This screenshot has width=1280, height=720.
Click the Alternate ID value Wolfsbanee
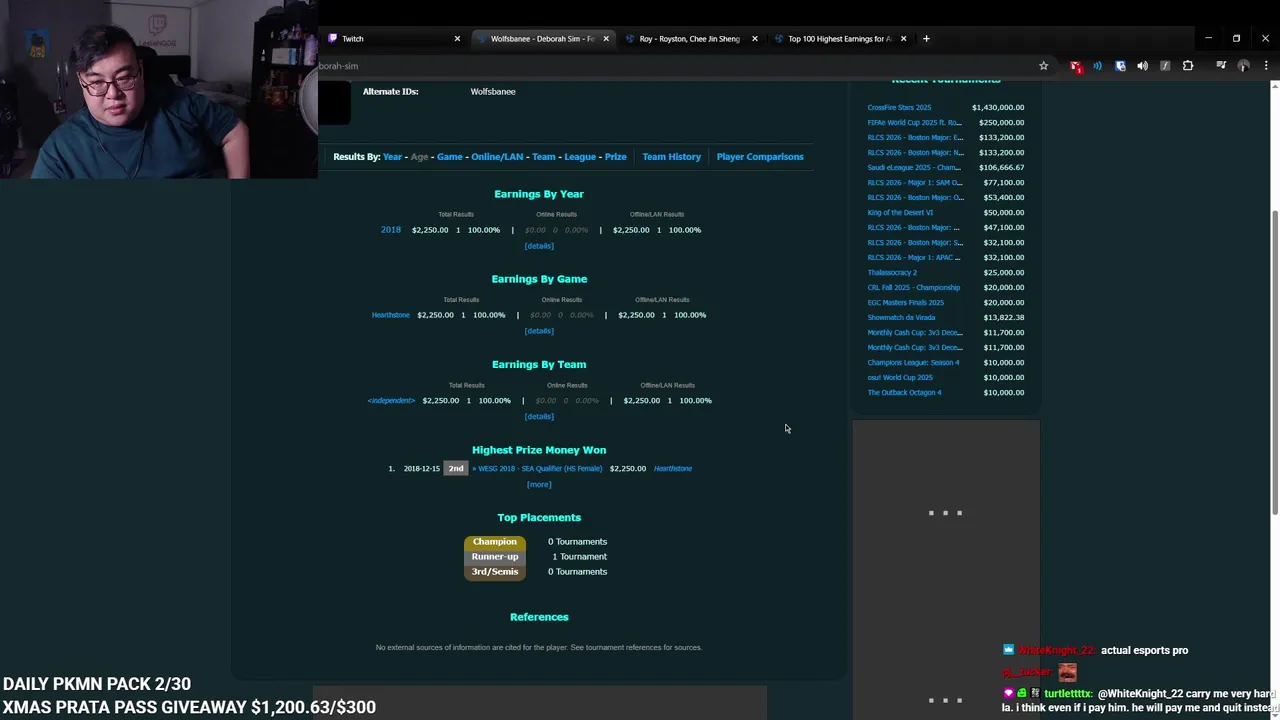pyautogui.click(x=493, y=92)
